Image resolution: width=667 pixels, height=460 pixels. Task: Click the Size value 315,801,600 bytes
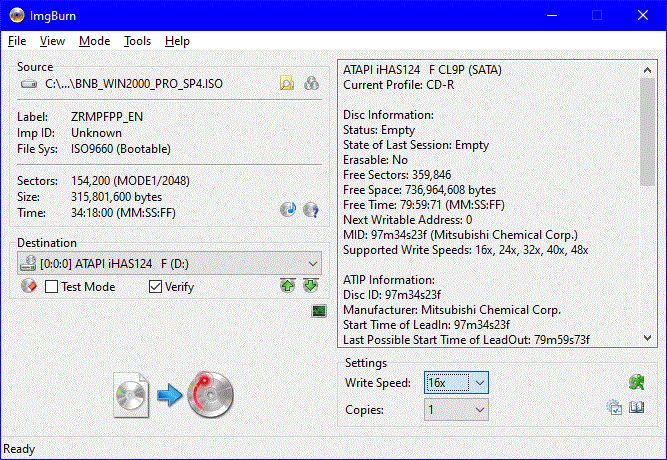pyautogui.click(x=117, y=197)
